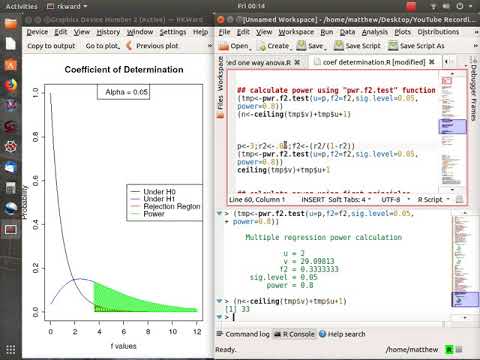Open the History menu in the graphics window
The width and height of the screenshot is (480, 360).
click(x=108, y=32)
